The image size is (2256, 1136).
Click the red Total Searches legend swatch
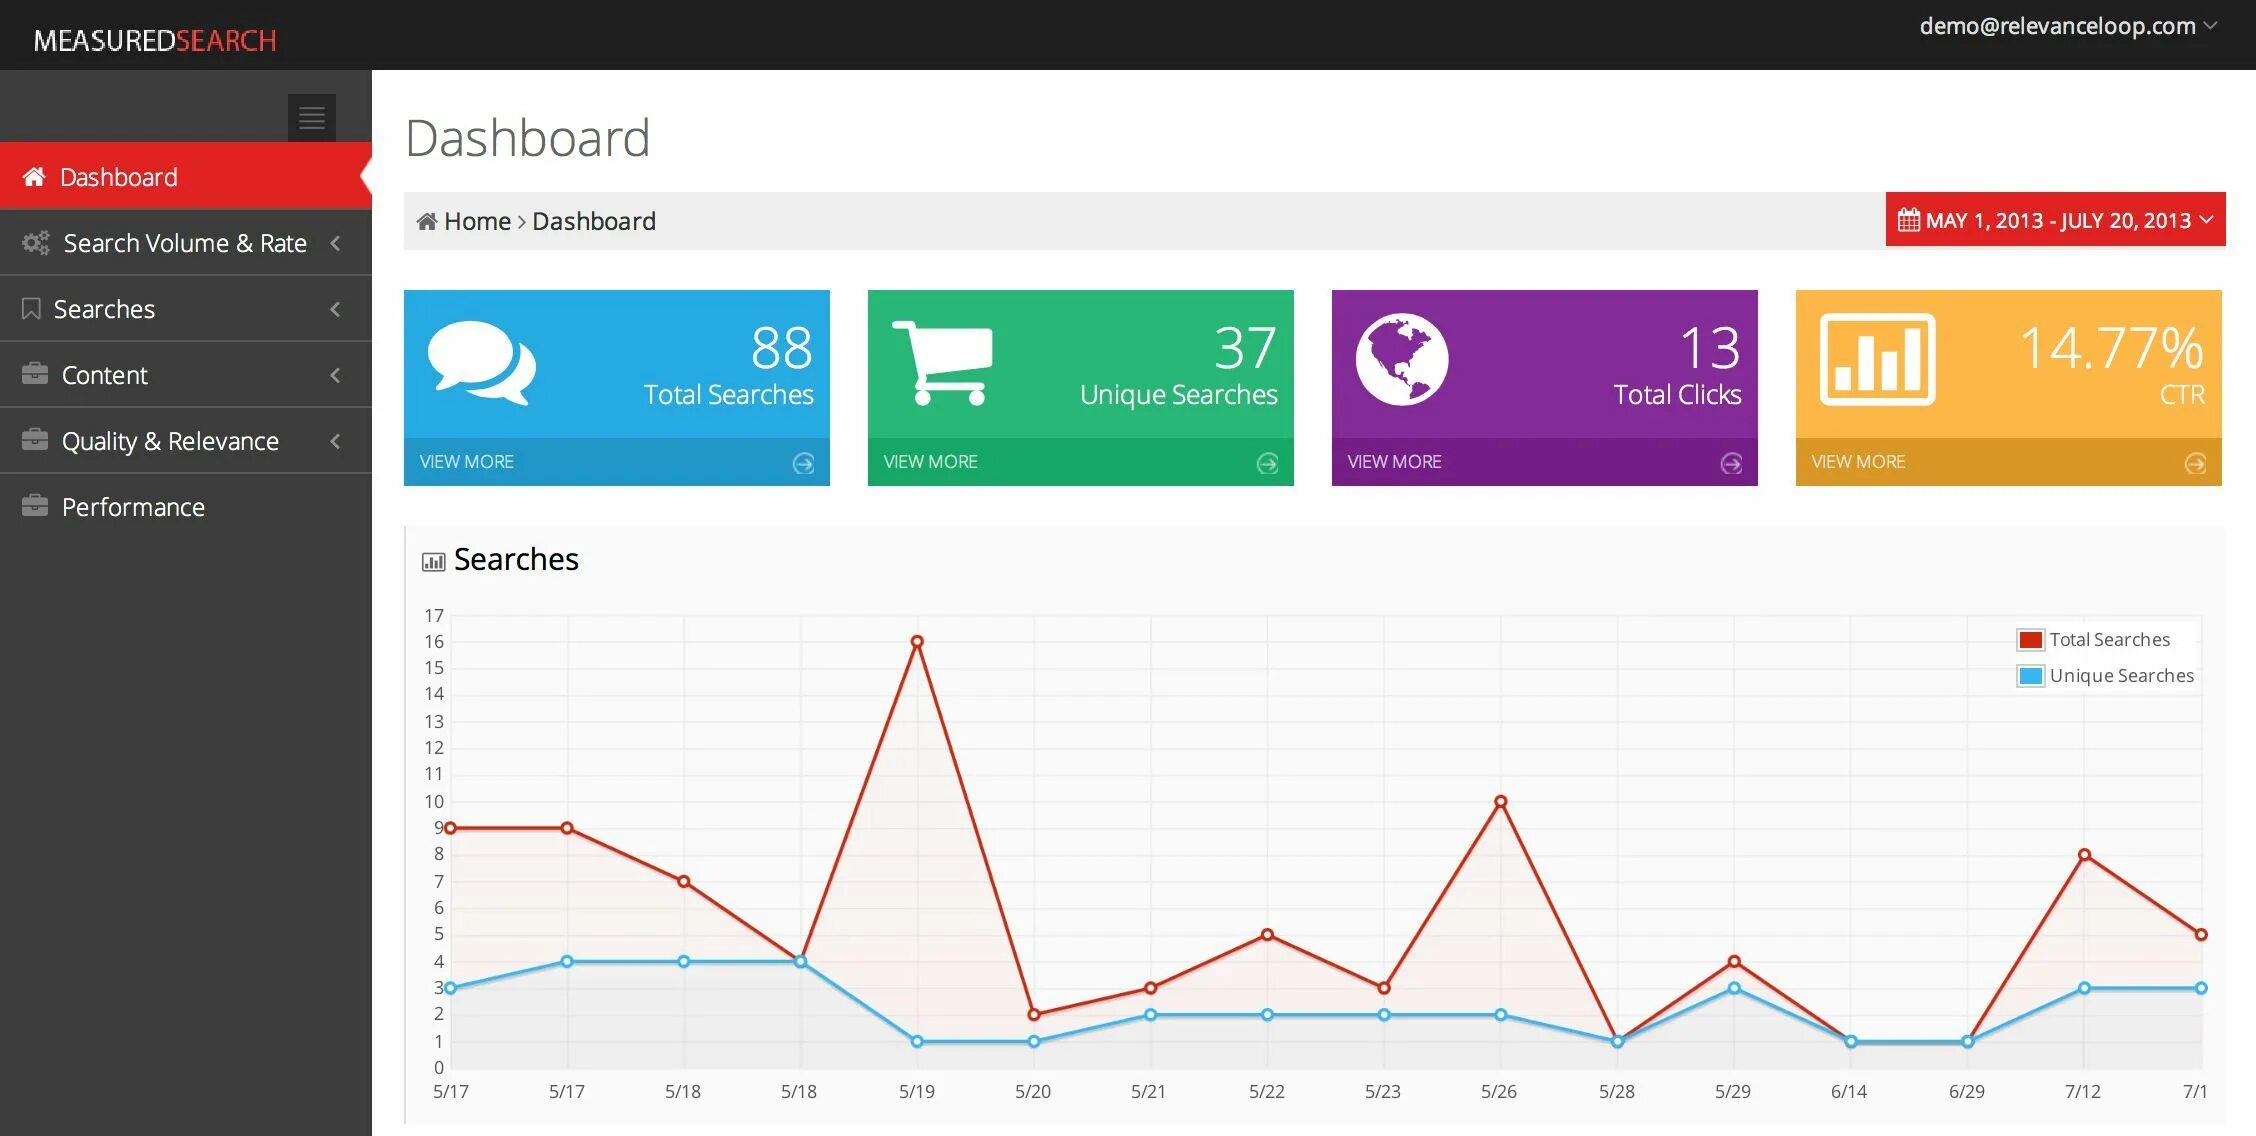click(2030, 640)
